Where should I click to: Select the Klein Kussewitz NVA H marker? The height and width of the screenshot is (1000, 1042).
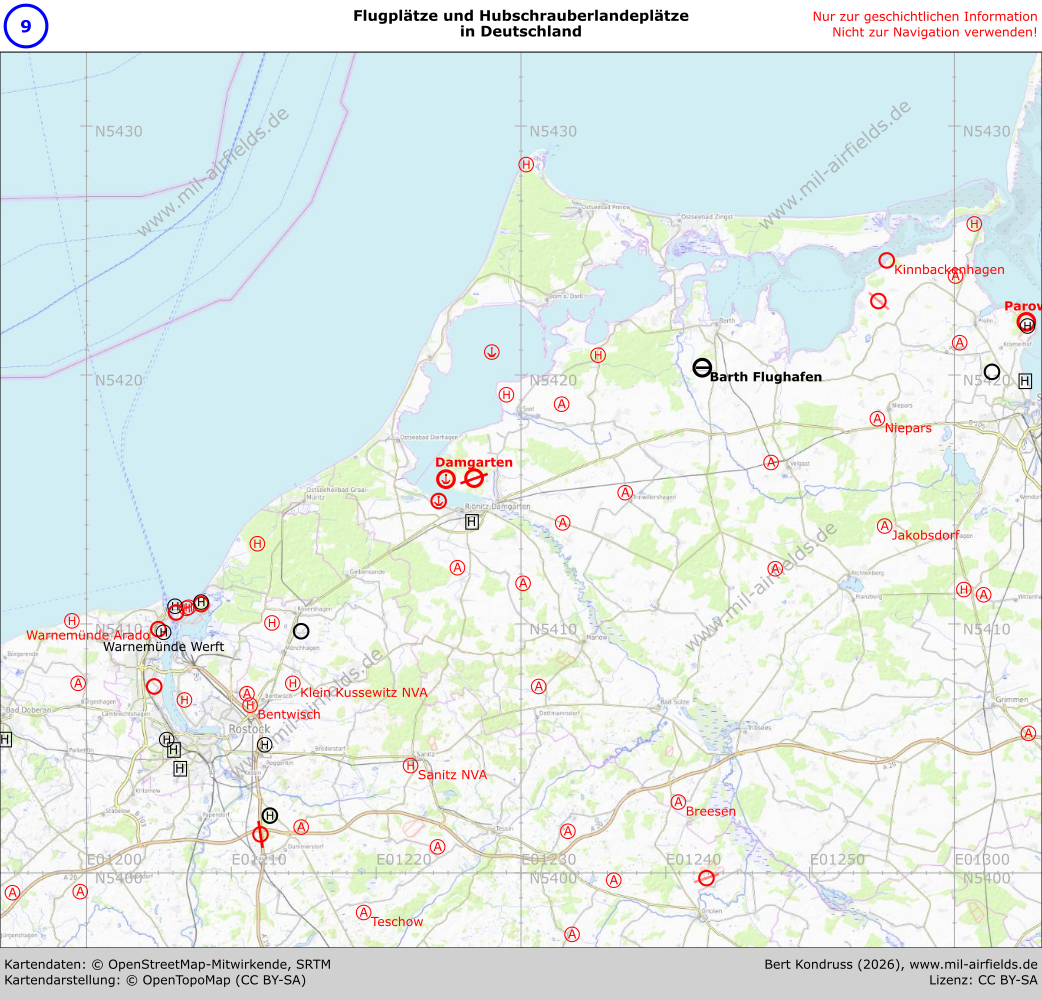point(292,683)
